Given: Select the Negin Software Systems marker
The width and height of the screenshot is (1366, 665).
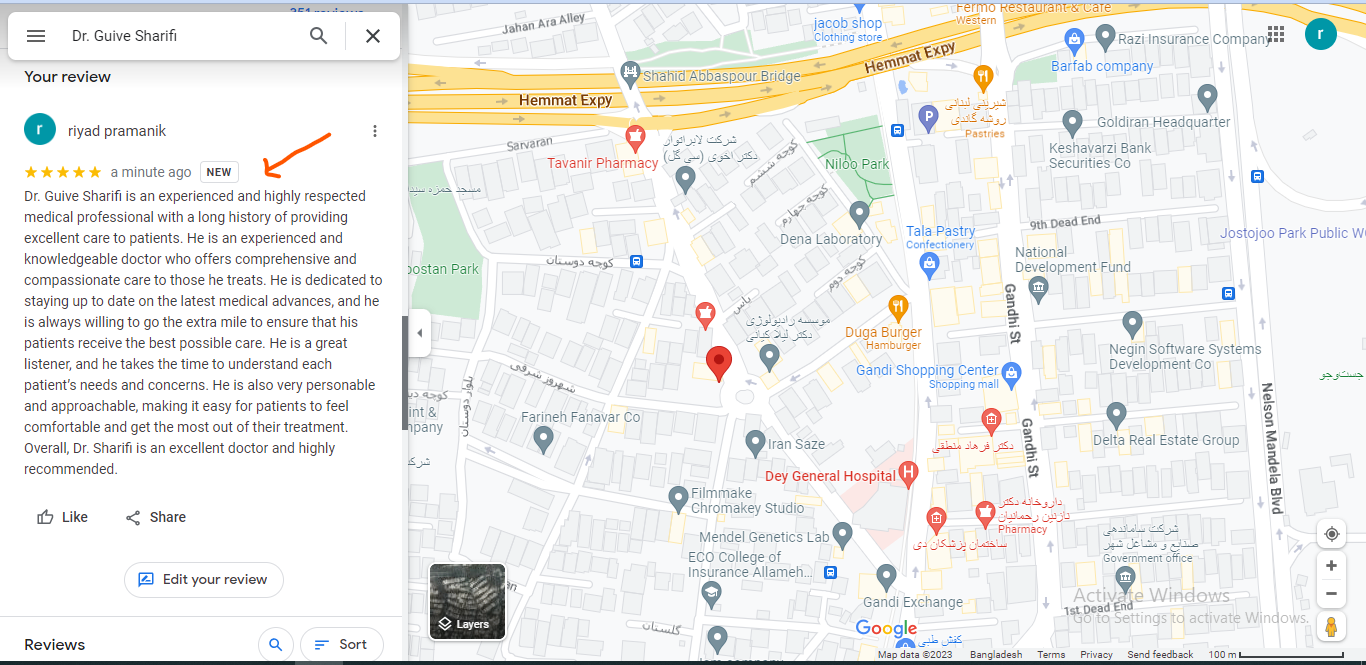Looking at the screenshot, I should [x=1132, y=323].
